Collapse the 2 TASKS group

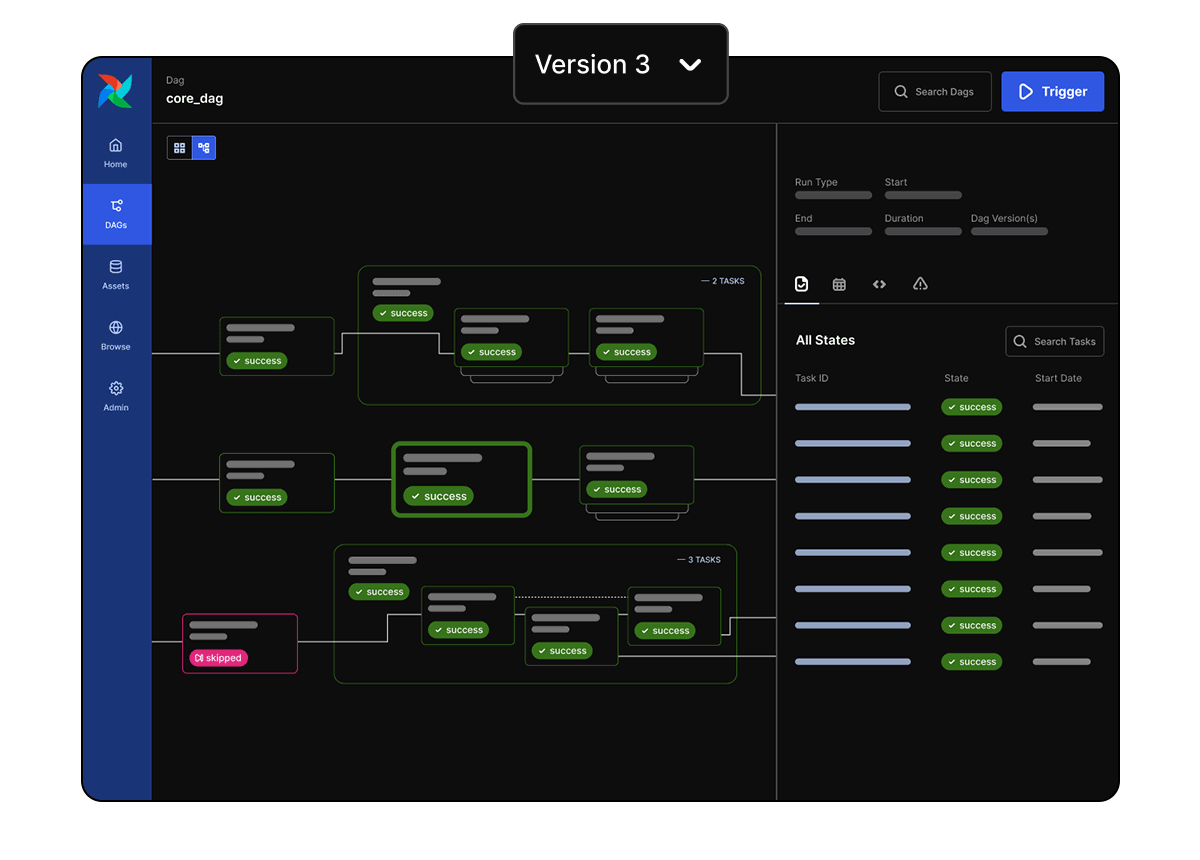pos(723,281)
